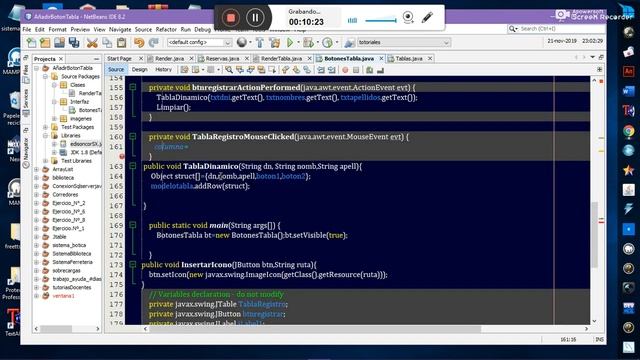640x360 pixels.
Task: Click the Debug Project toolbar icon
Action: (308, 42)
